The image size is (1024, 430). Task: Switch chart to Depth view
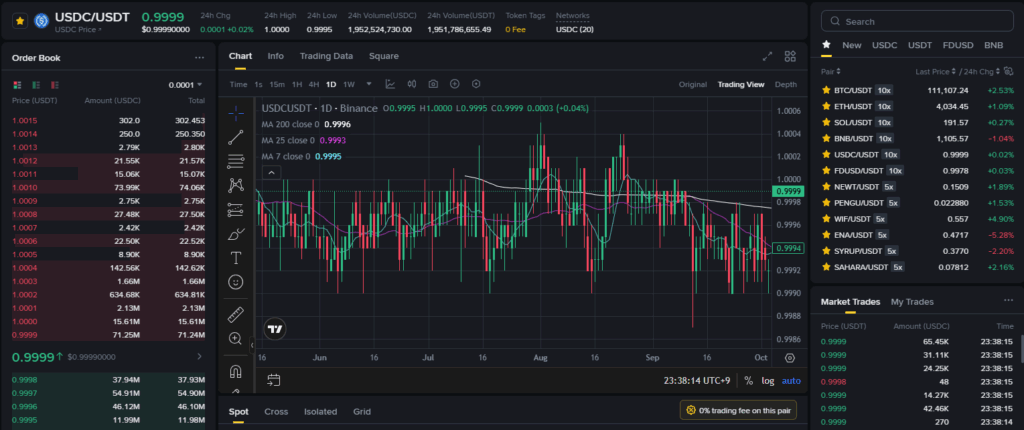click(x=785, y=84)
